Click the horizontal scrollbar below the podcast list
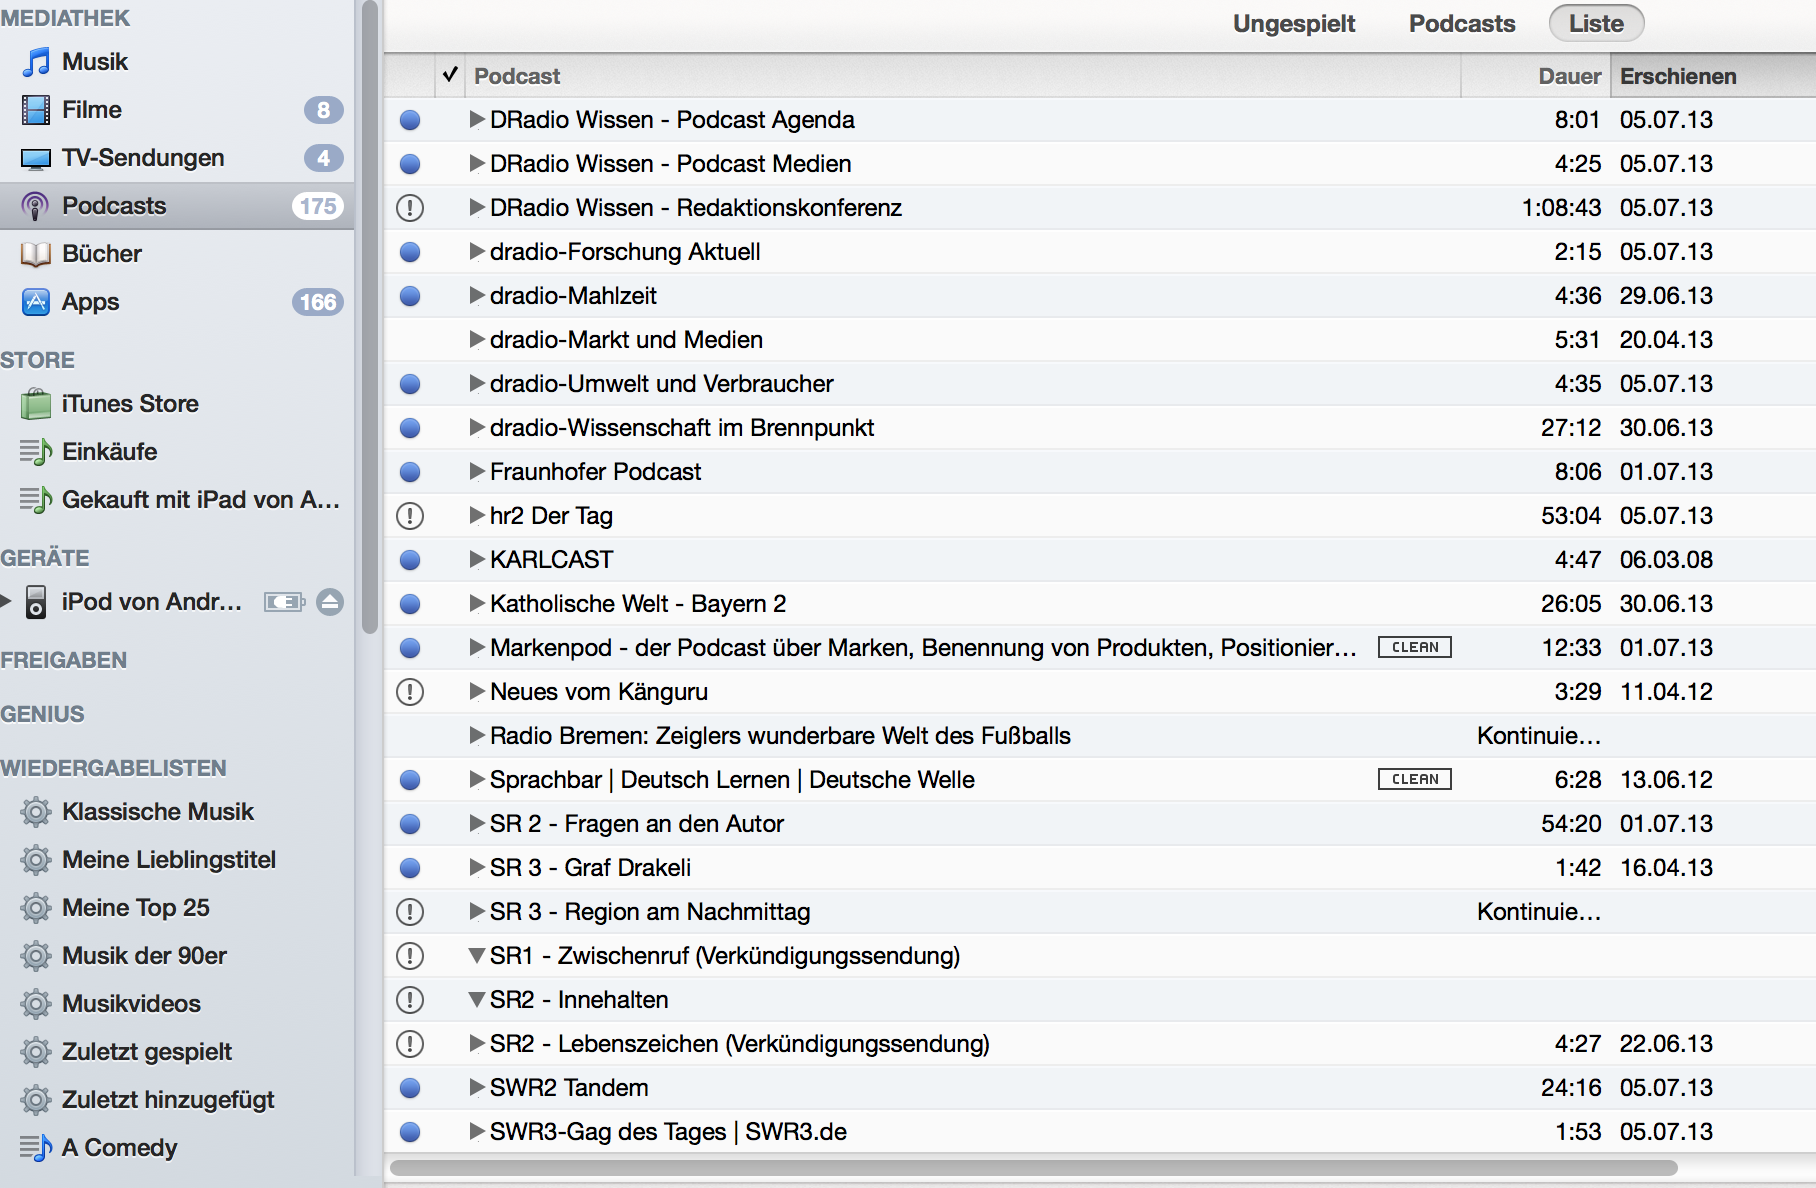 1034,1168
